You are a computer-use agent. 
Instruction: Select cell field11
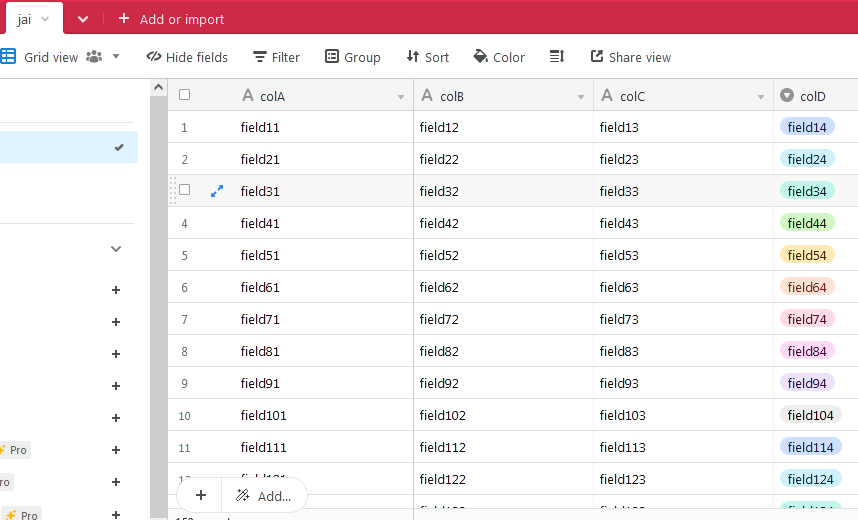pyautogui.click(x=326, y=127)
